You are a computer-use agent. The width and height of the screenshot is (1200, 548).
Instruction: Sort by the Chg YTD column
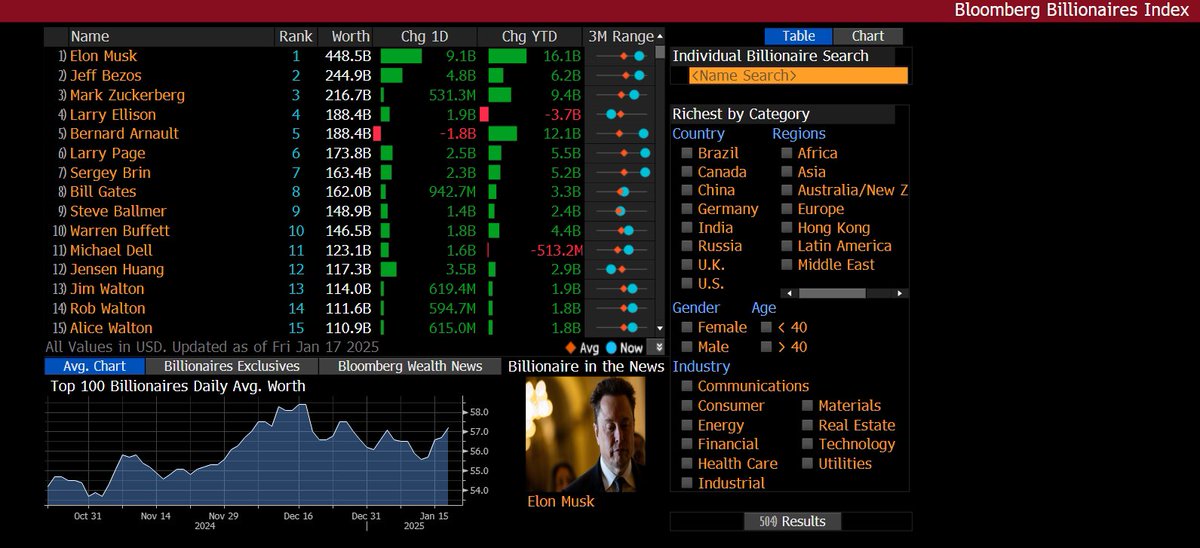(530, 36)
